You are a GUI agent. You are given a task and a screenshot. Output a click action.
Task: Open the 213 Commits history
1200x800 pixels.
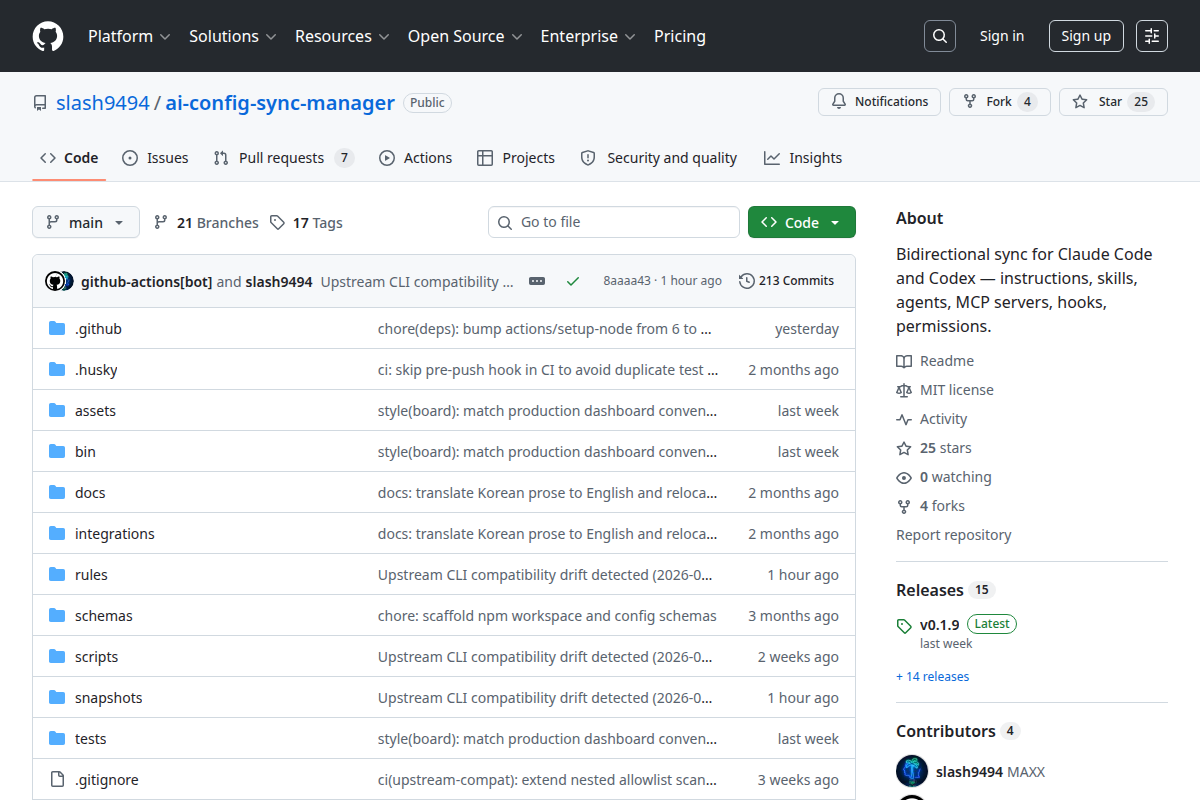[x=786, y=281]
